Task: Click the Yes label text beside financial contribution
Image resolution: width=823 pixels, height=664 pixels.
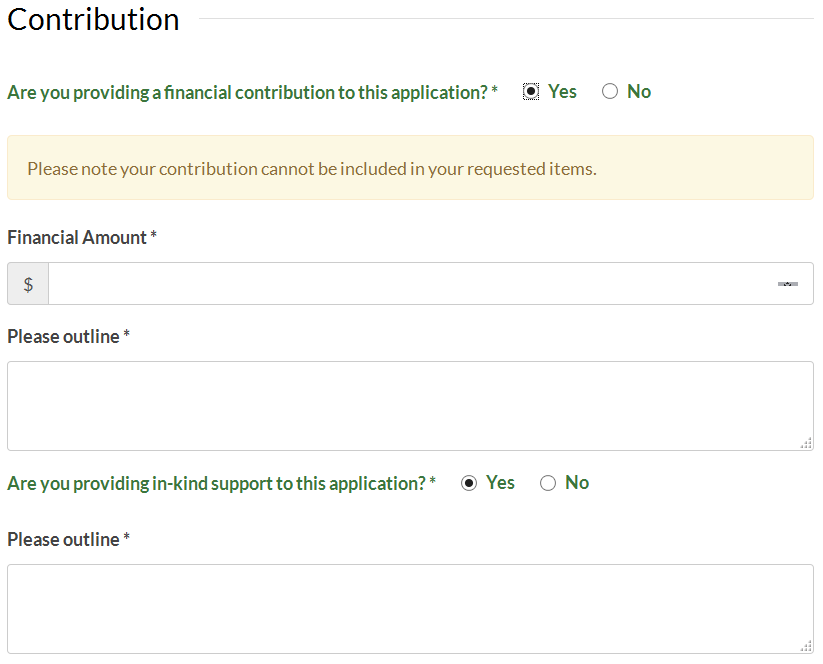Action: coord(562,92)
